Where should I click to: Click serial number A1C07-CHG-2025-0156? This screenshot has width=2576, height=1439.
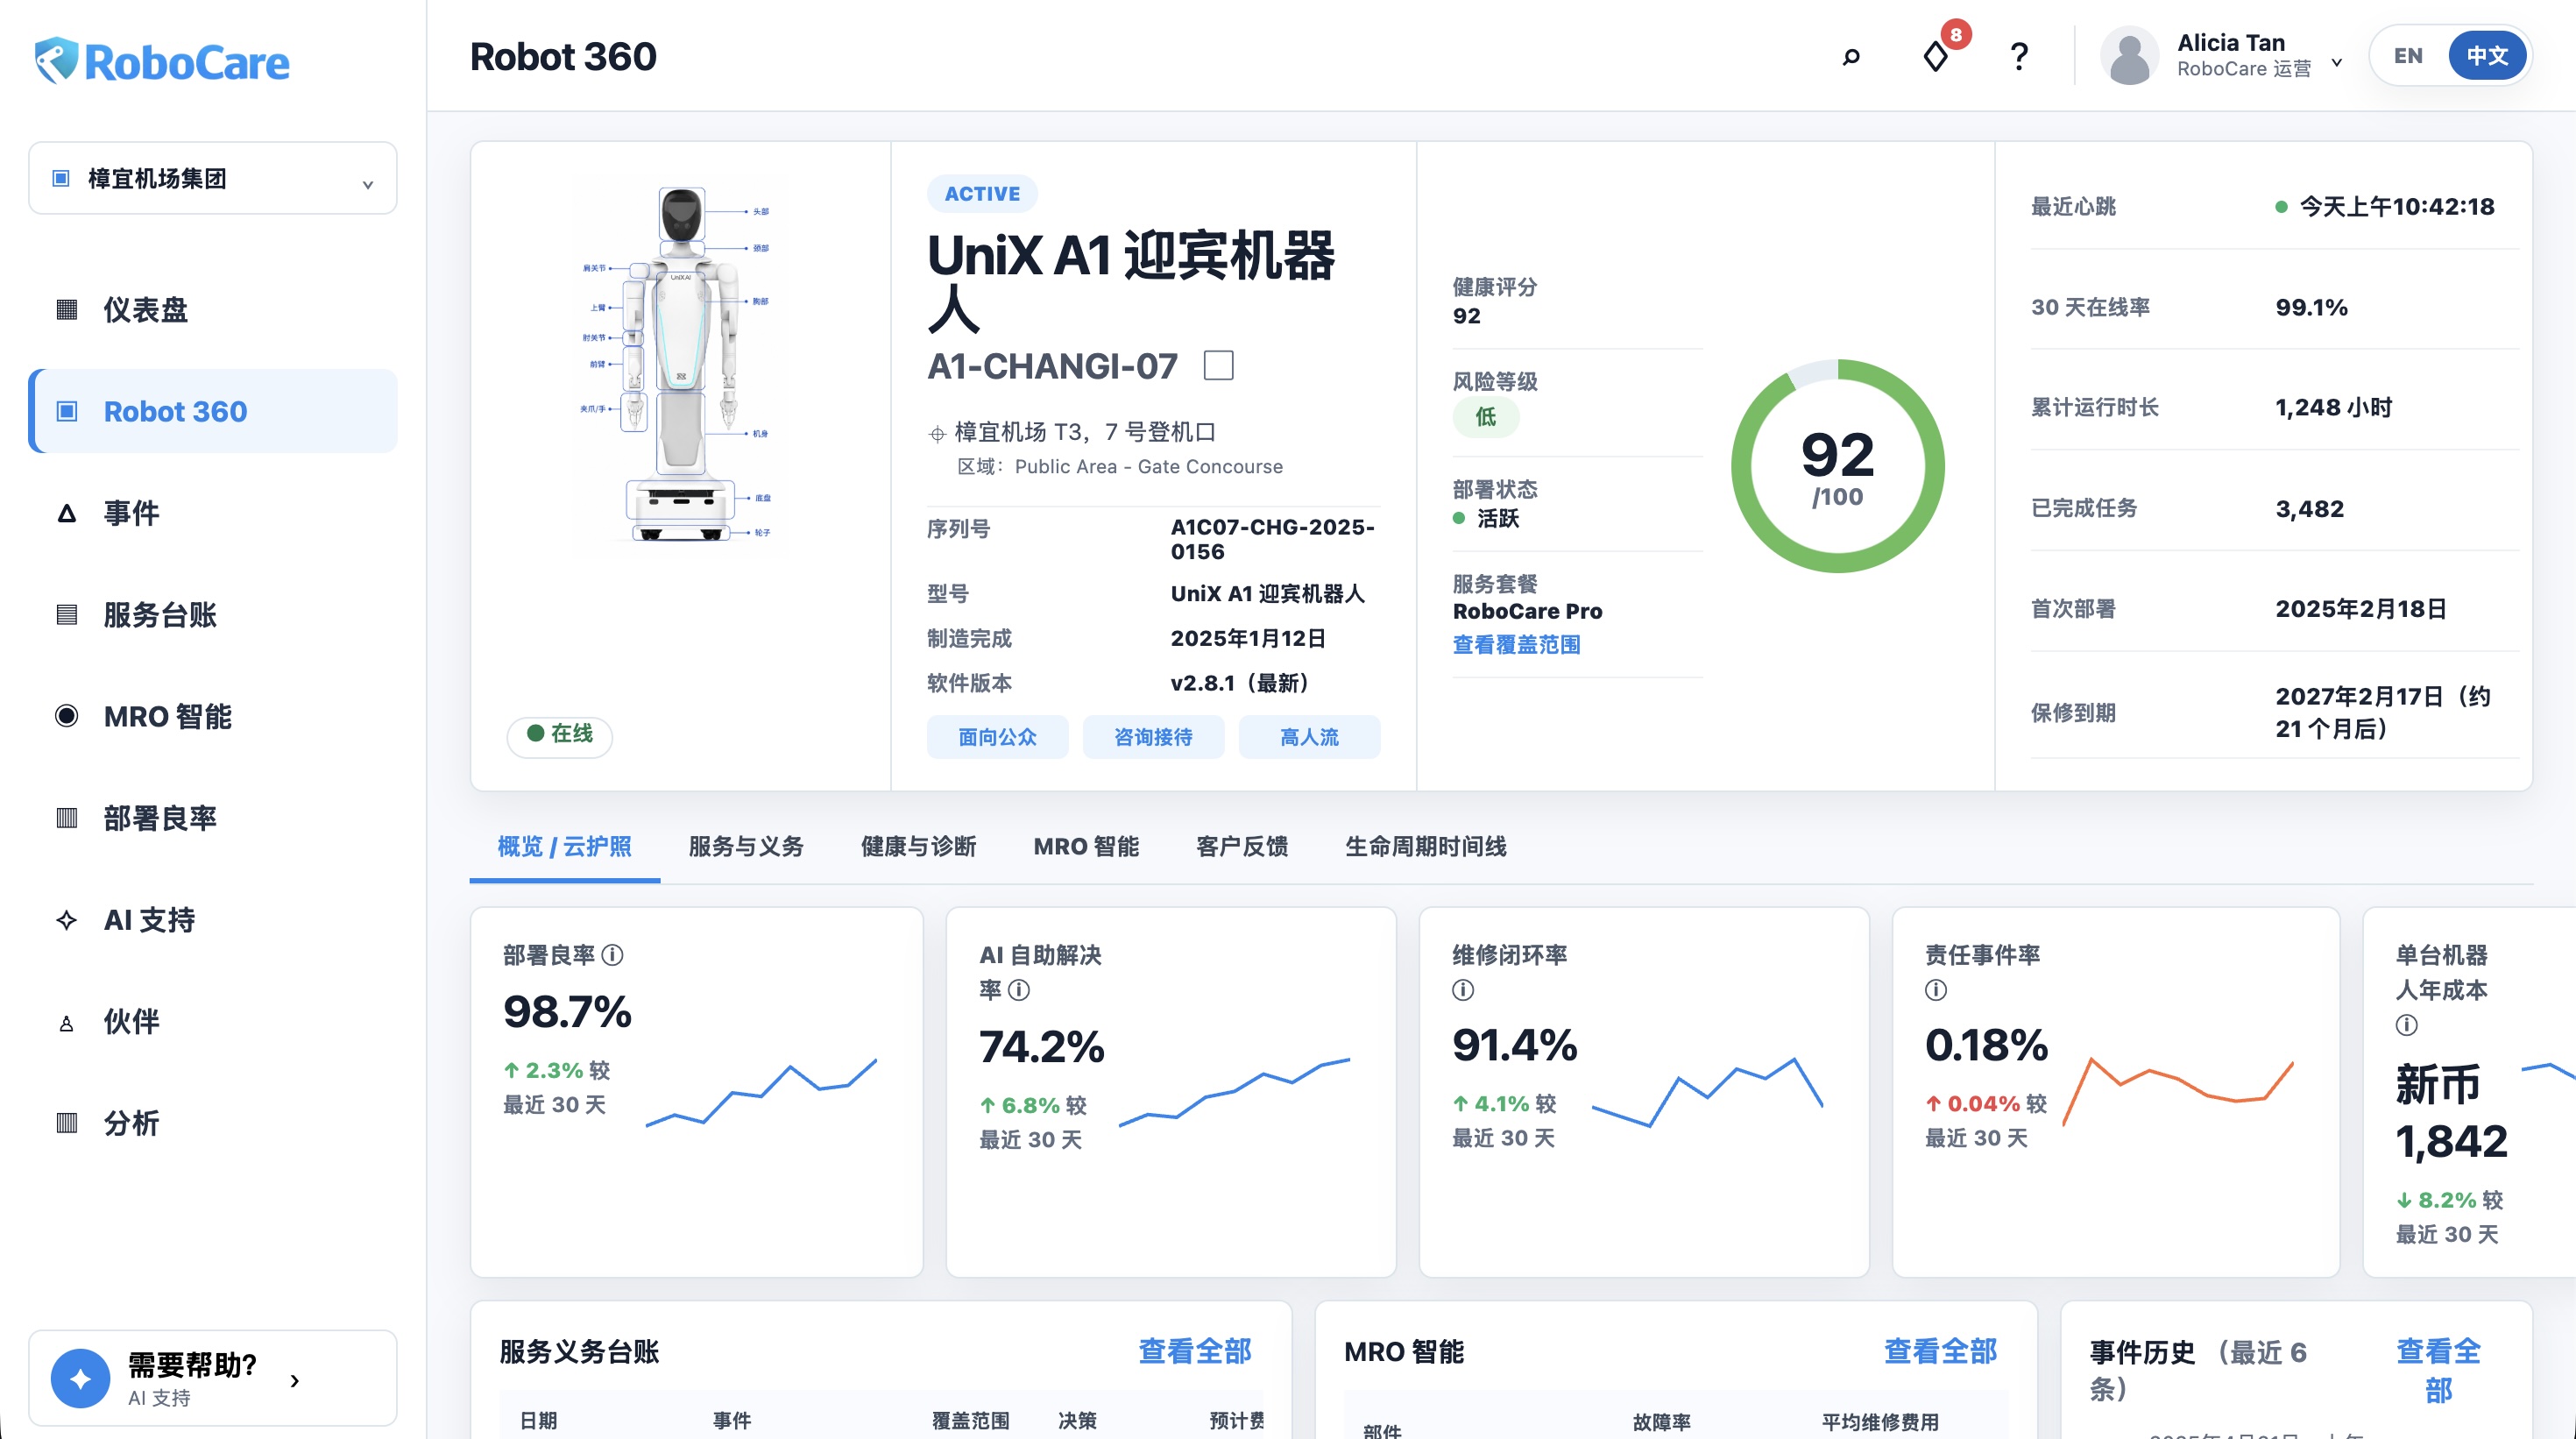[1272, 539]
